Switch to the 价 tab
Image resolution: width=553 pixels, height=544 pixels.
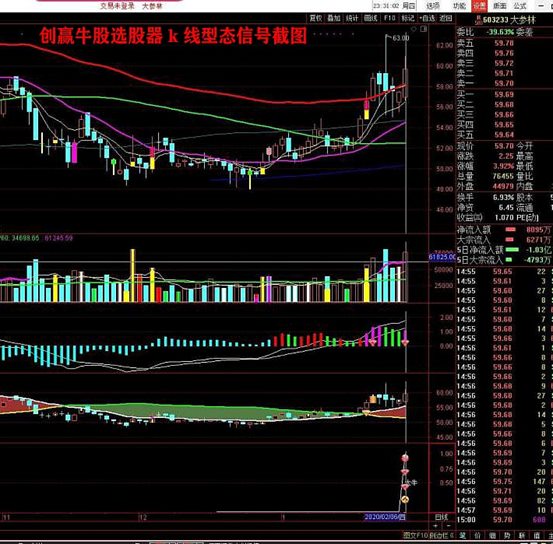pyautogui.click(x=478, y=536)
